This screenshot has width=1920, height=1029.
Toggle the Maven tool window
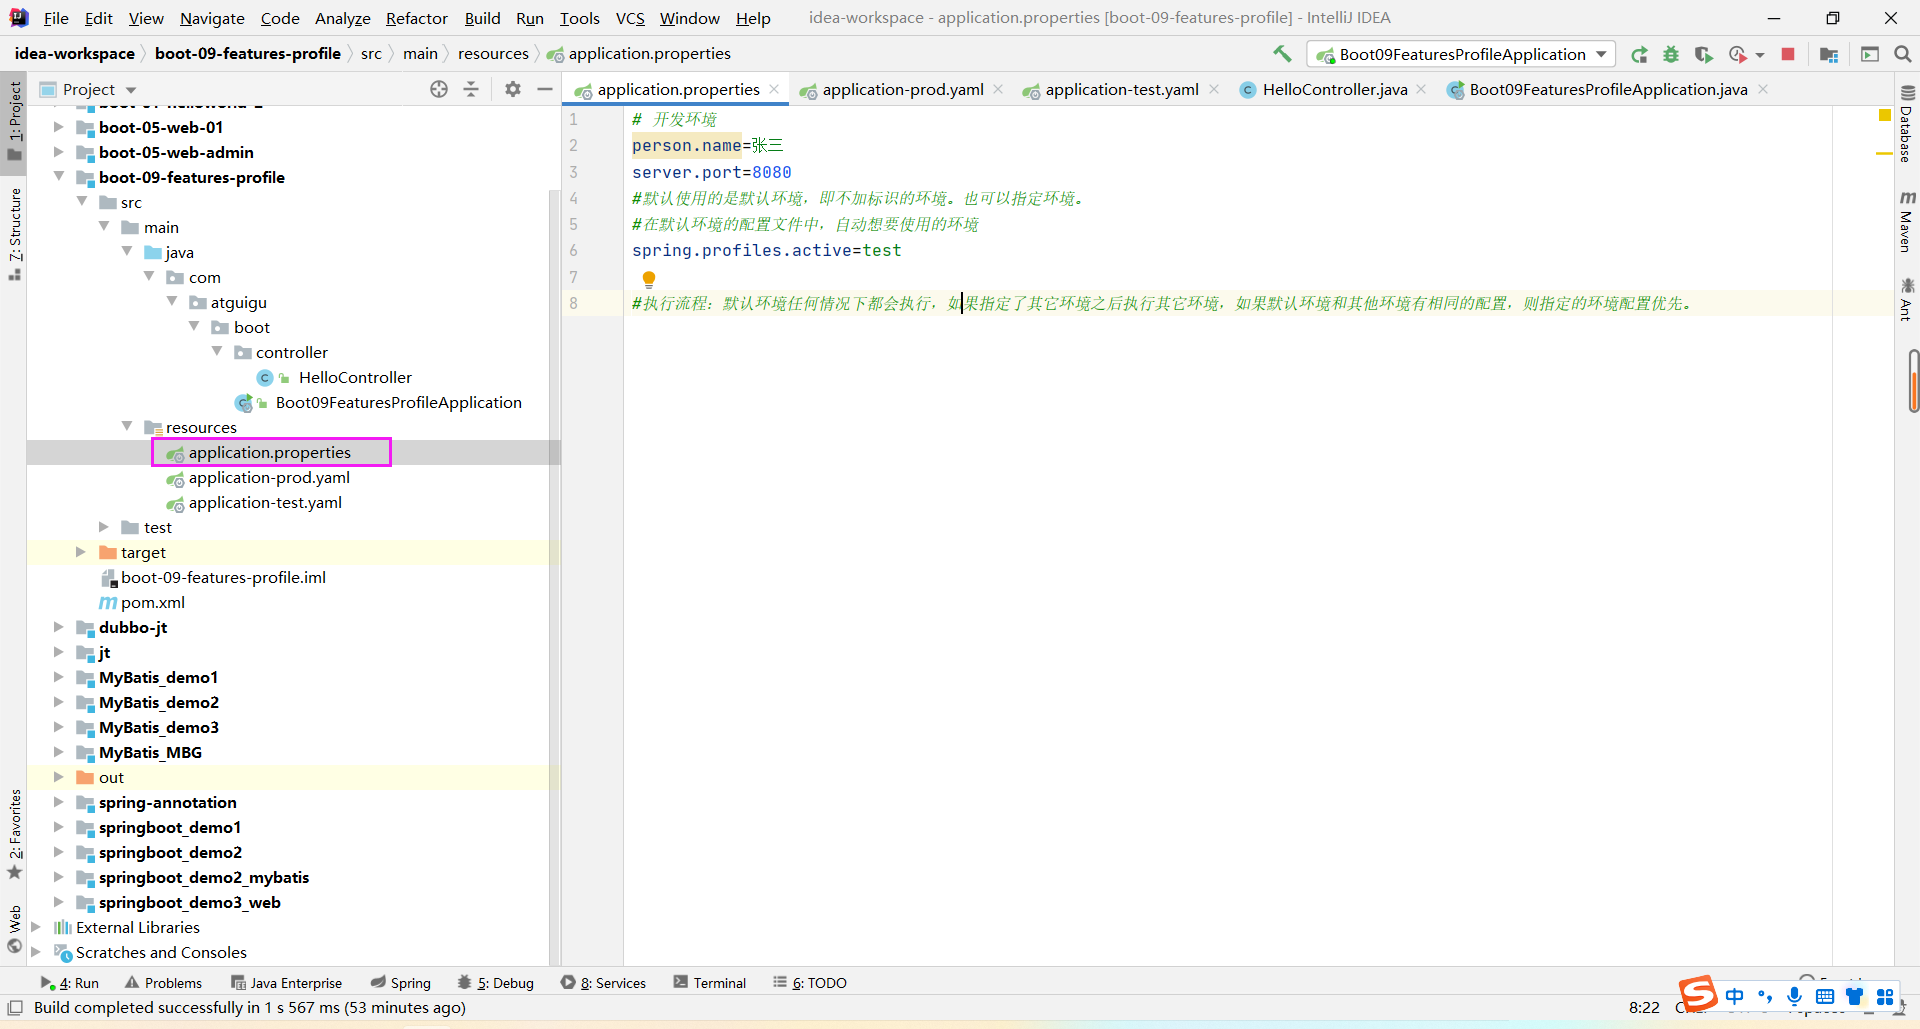1907,222
